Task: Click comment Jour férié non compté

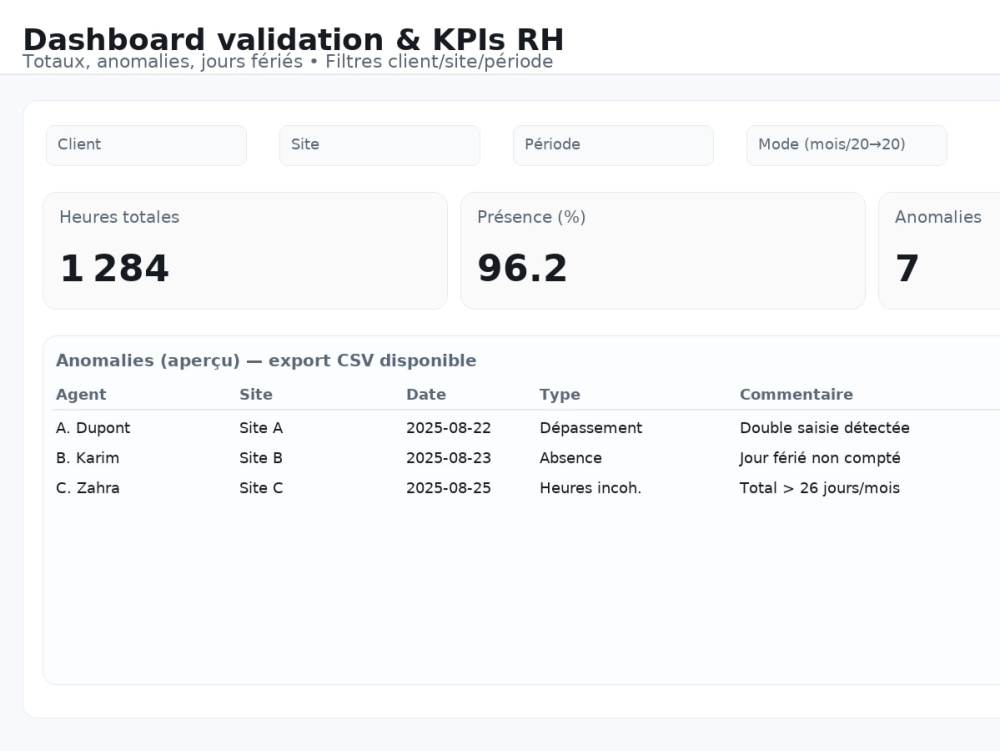Action: 820,458
